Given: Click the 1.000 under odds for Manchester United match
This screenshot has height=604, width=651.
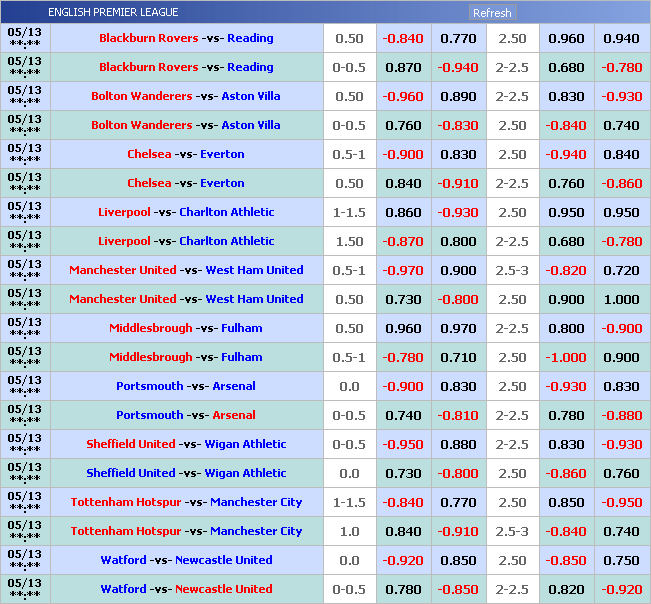Looking at the screenshot, I should click(621, 300).
